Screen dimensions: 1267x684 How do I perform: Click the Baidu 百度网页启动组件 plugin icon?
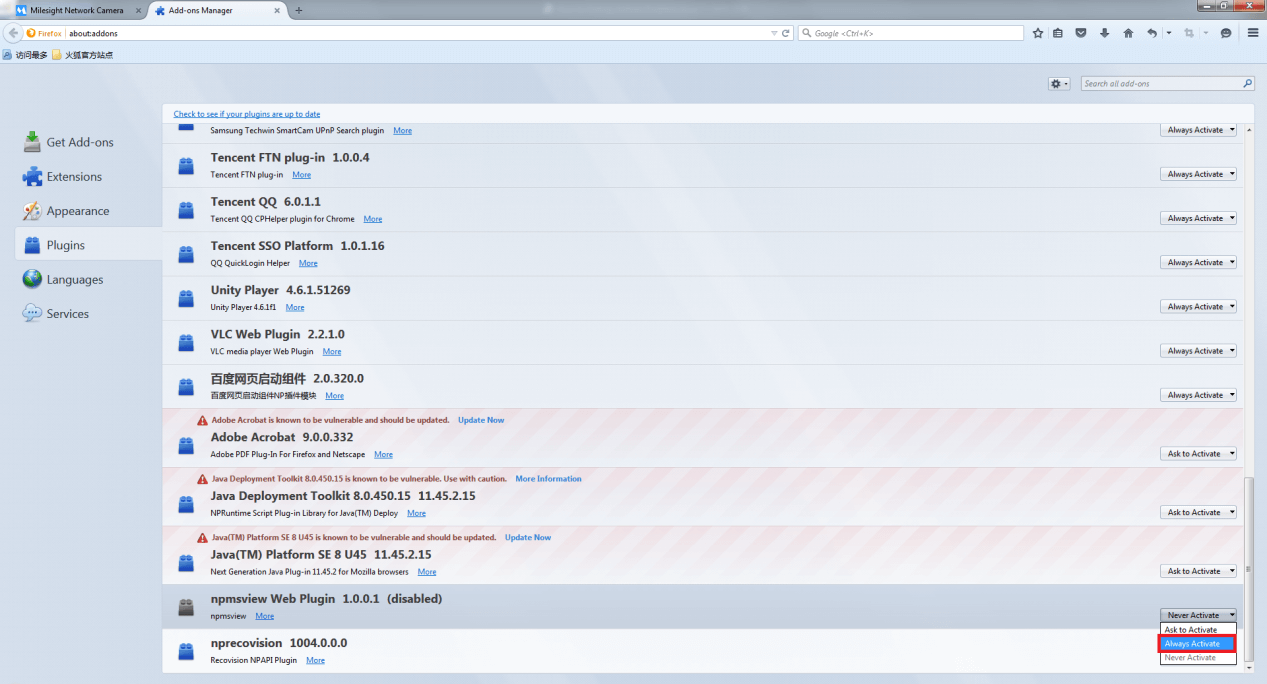186,386
